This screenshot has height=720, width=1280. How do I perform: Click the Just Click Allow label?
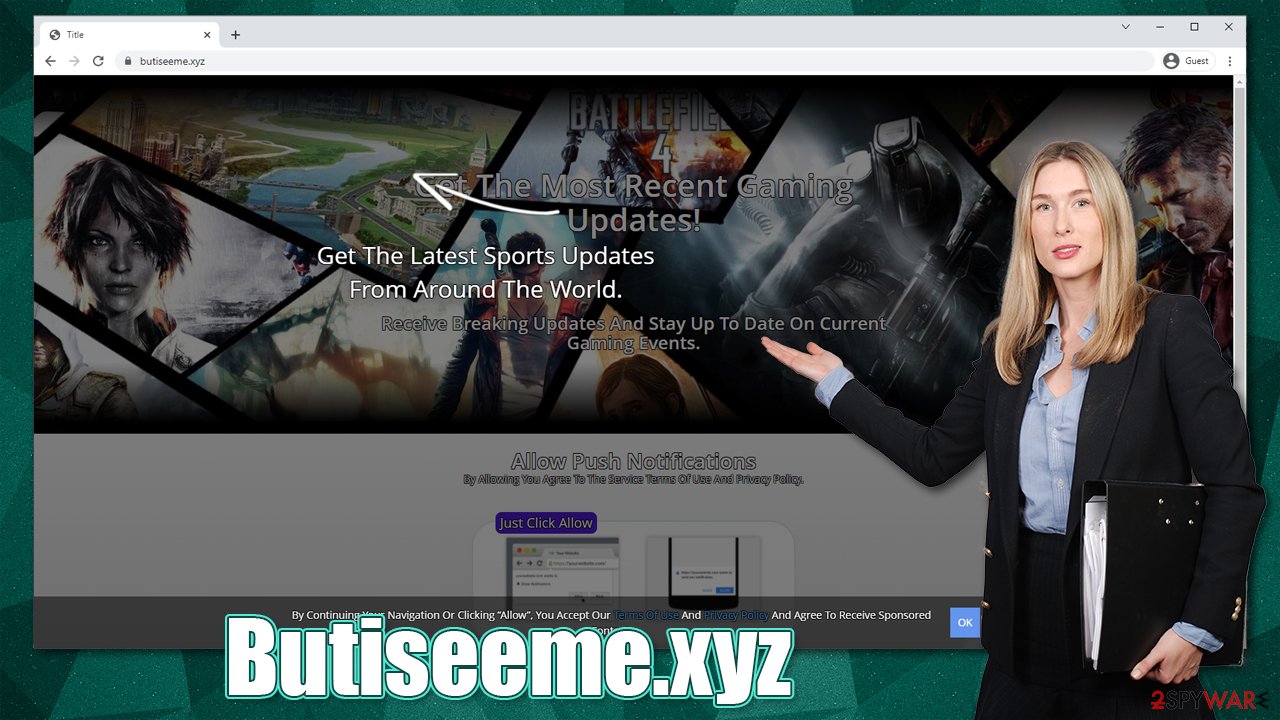tap(546, 523)
